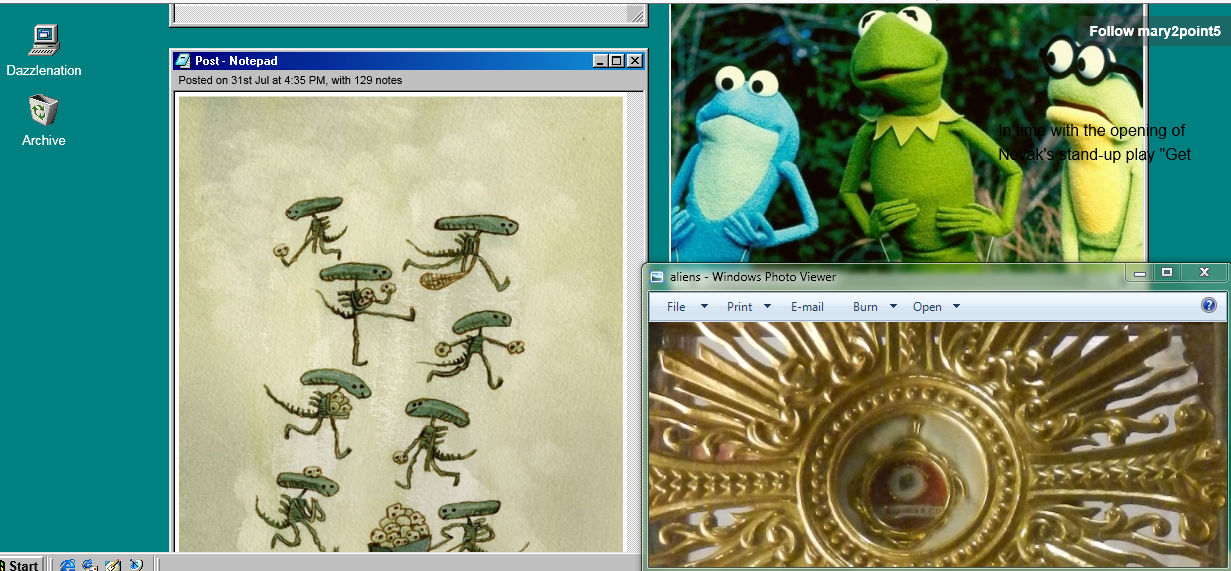Click the View Channels quick launch icon
The image size is (1231, 571).
(136, 565)
